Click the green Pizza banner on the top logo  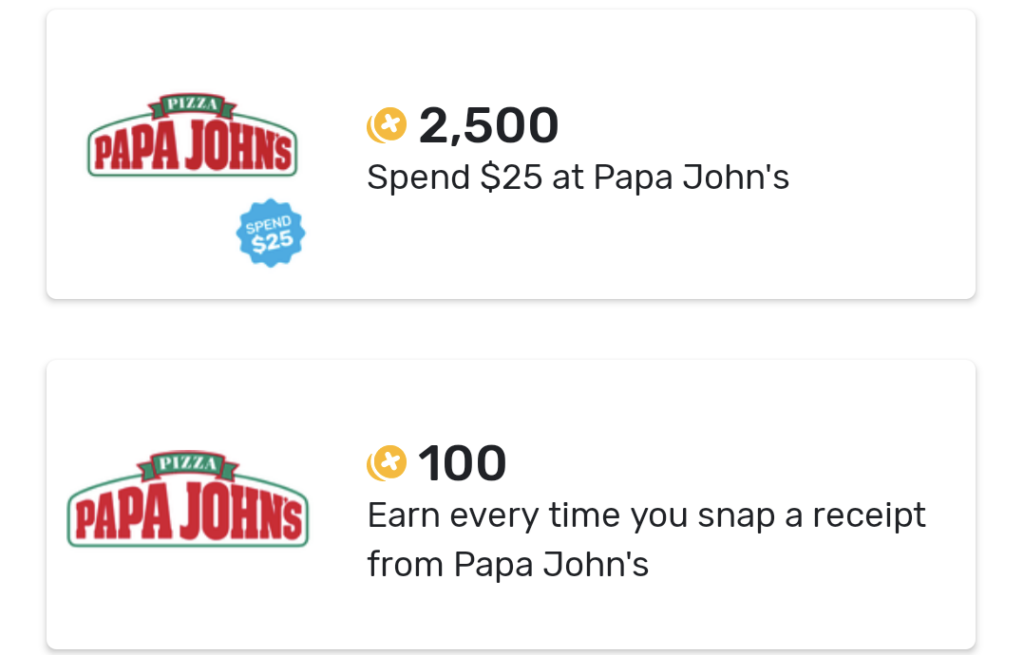tap(192, 105)
